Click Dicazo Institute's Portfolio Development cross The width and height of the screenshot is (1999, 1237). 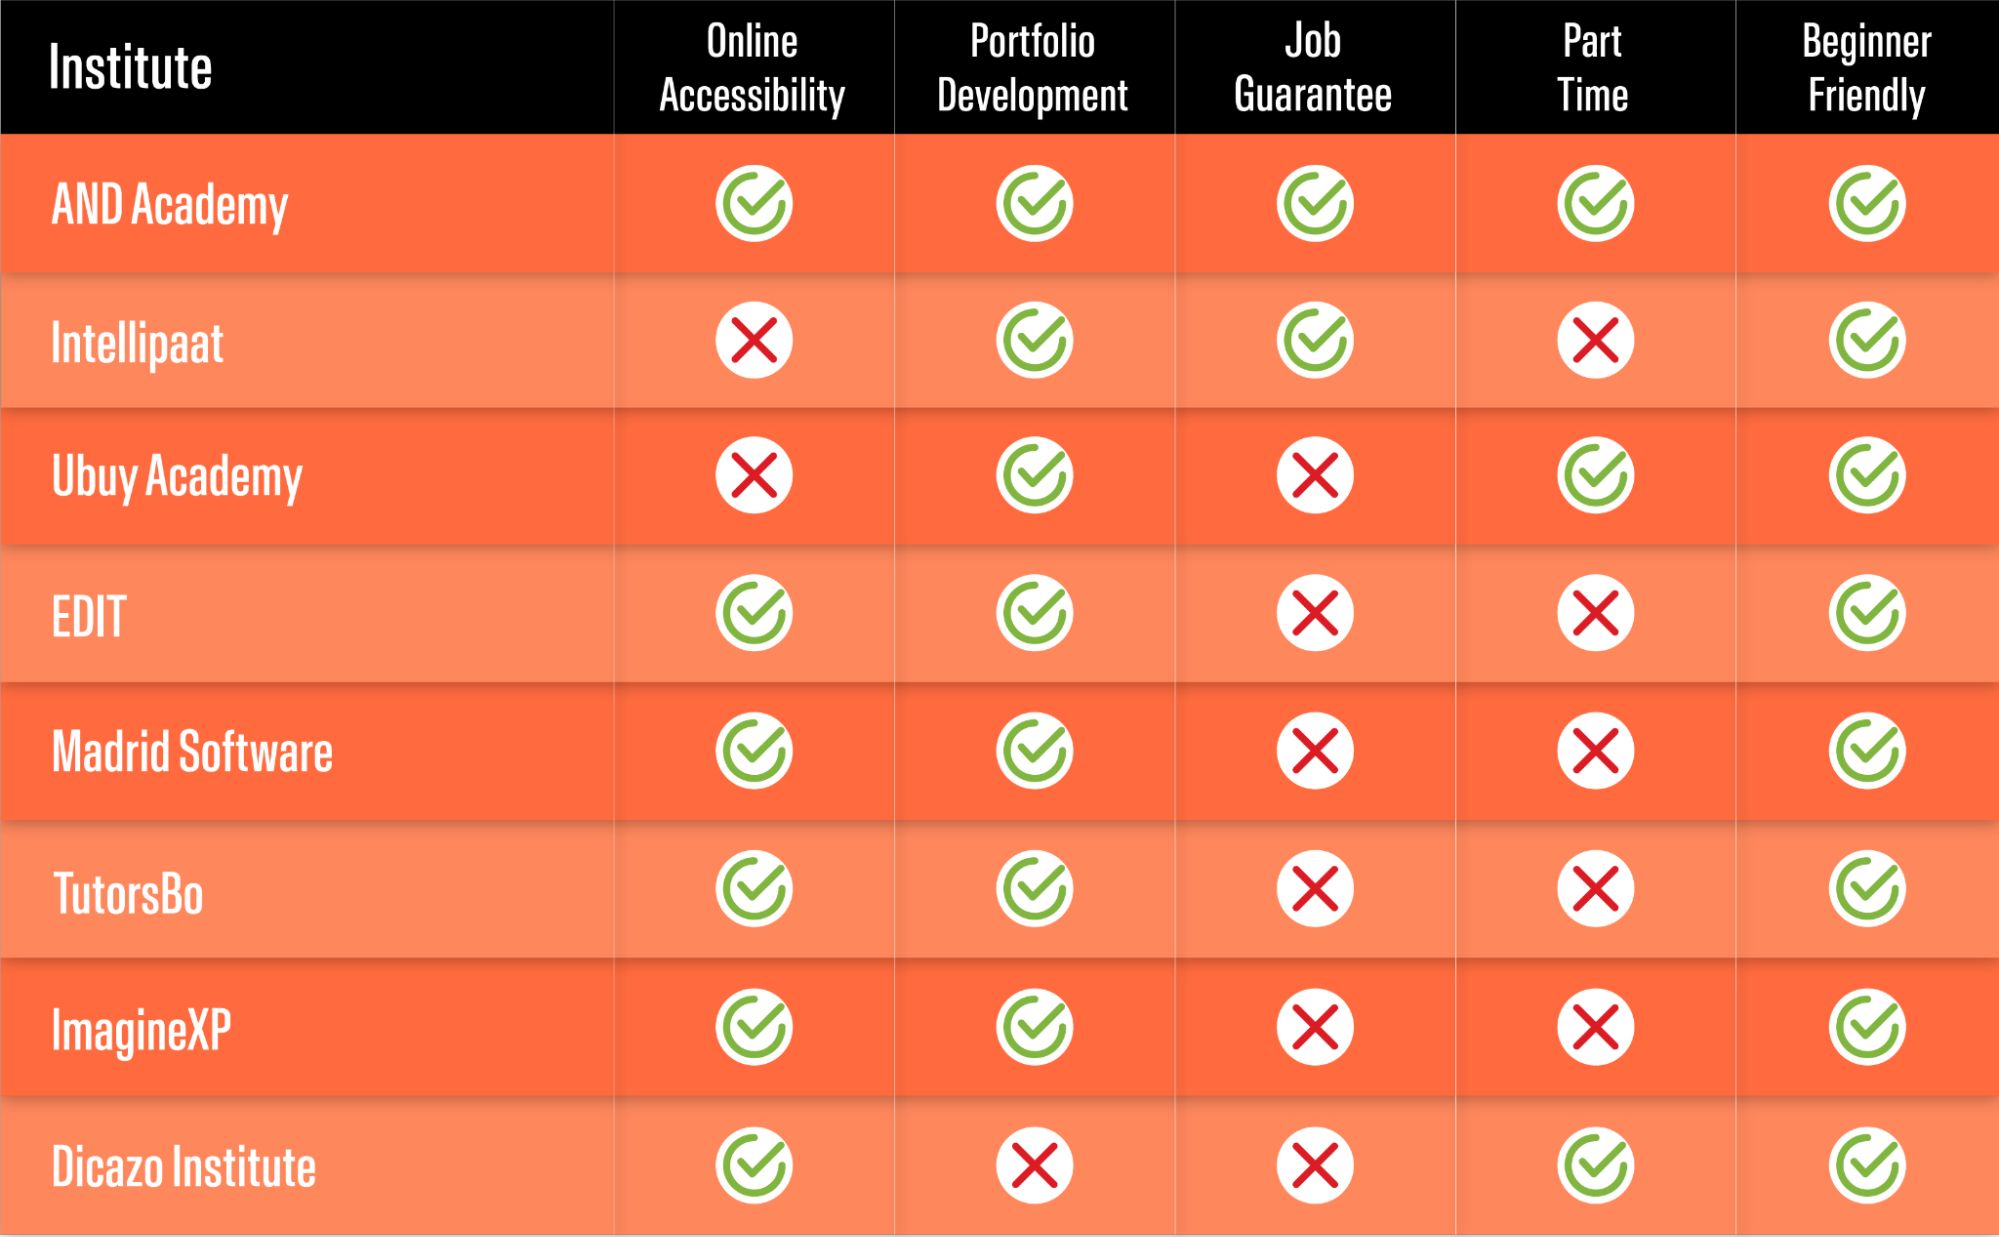pyautogui.click(x=1034, y=1166)
